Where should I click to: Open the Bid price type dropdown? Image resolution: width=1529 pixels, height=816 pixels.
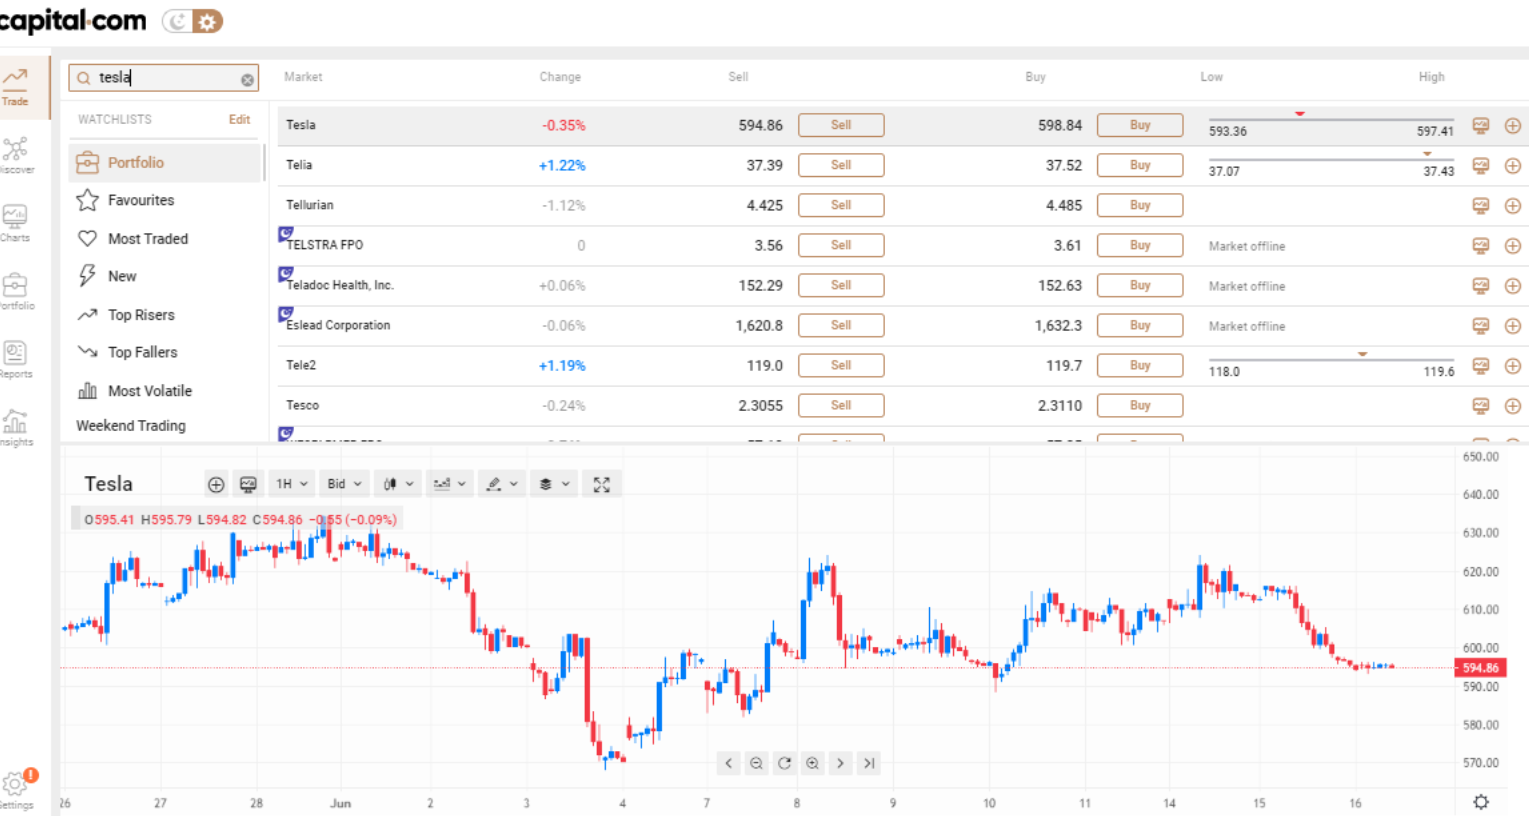pyautogui.click(x=344, y=484)
